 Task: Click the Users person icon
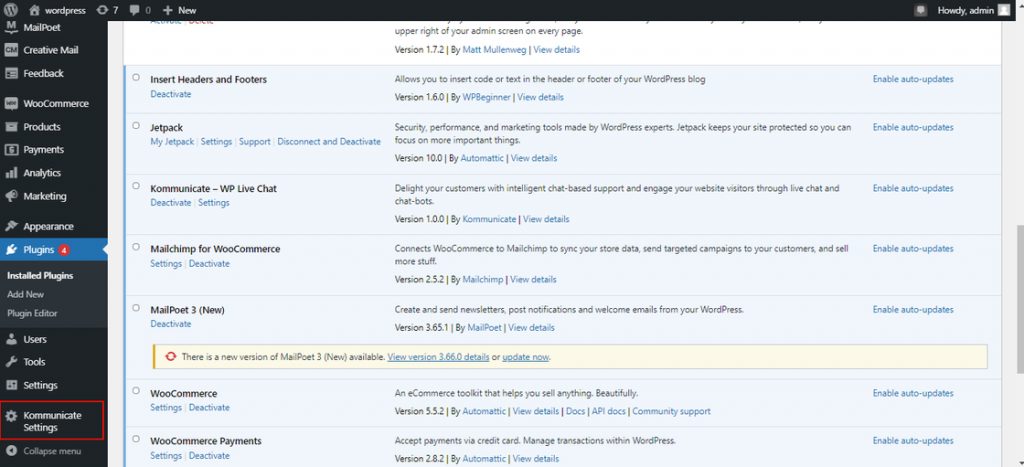(x=11, y=339)
